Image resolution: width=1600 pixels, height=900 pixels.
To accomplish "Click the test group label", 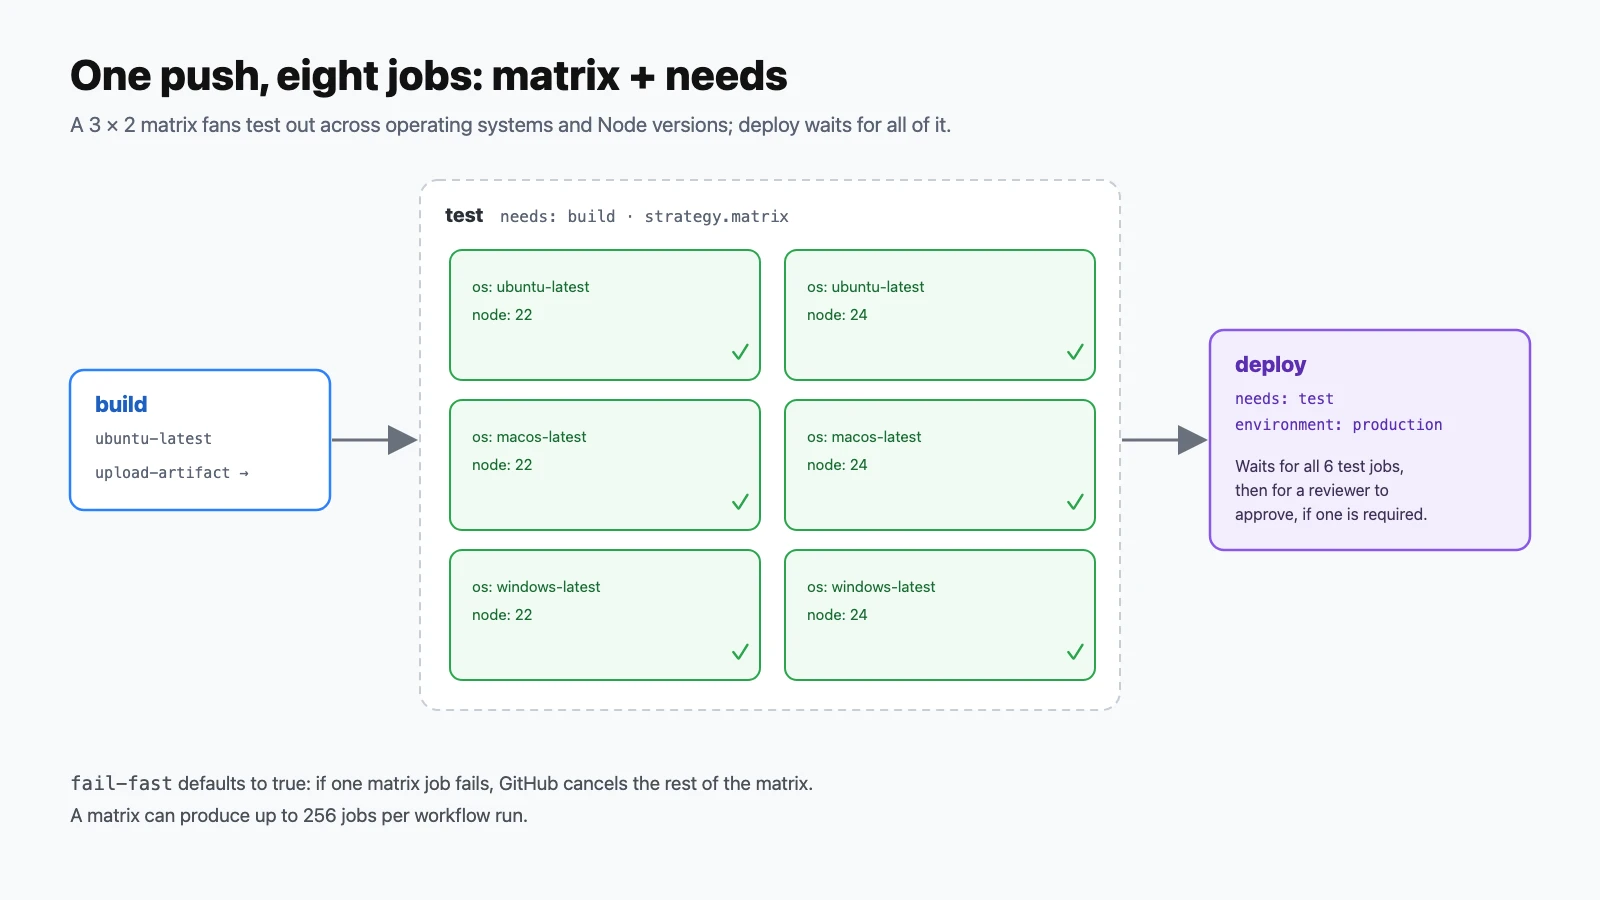I will point(464,215).
